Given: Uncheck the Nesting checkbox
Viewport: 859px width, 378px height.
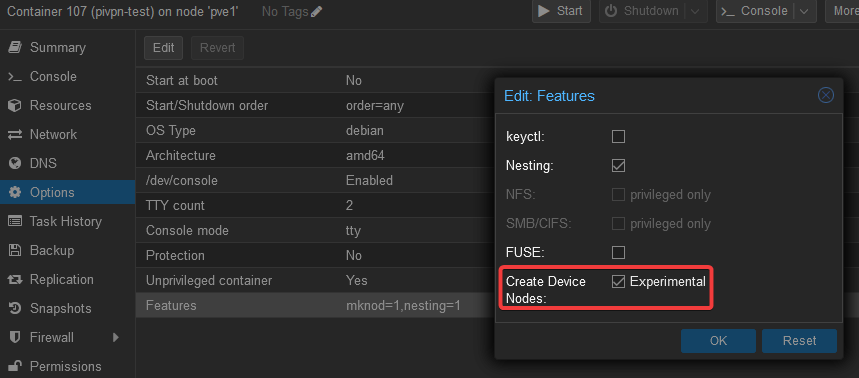Looking at the screenshot, I should pos(618,165).
